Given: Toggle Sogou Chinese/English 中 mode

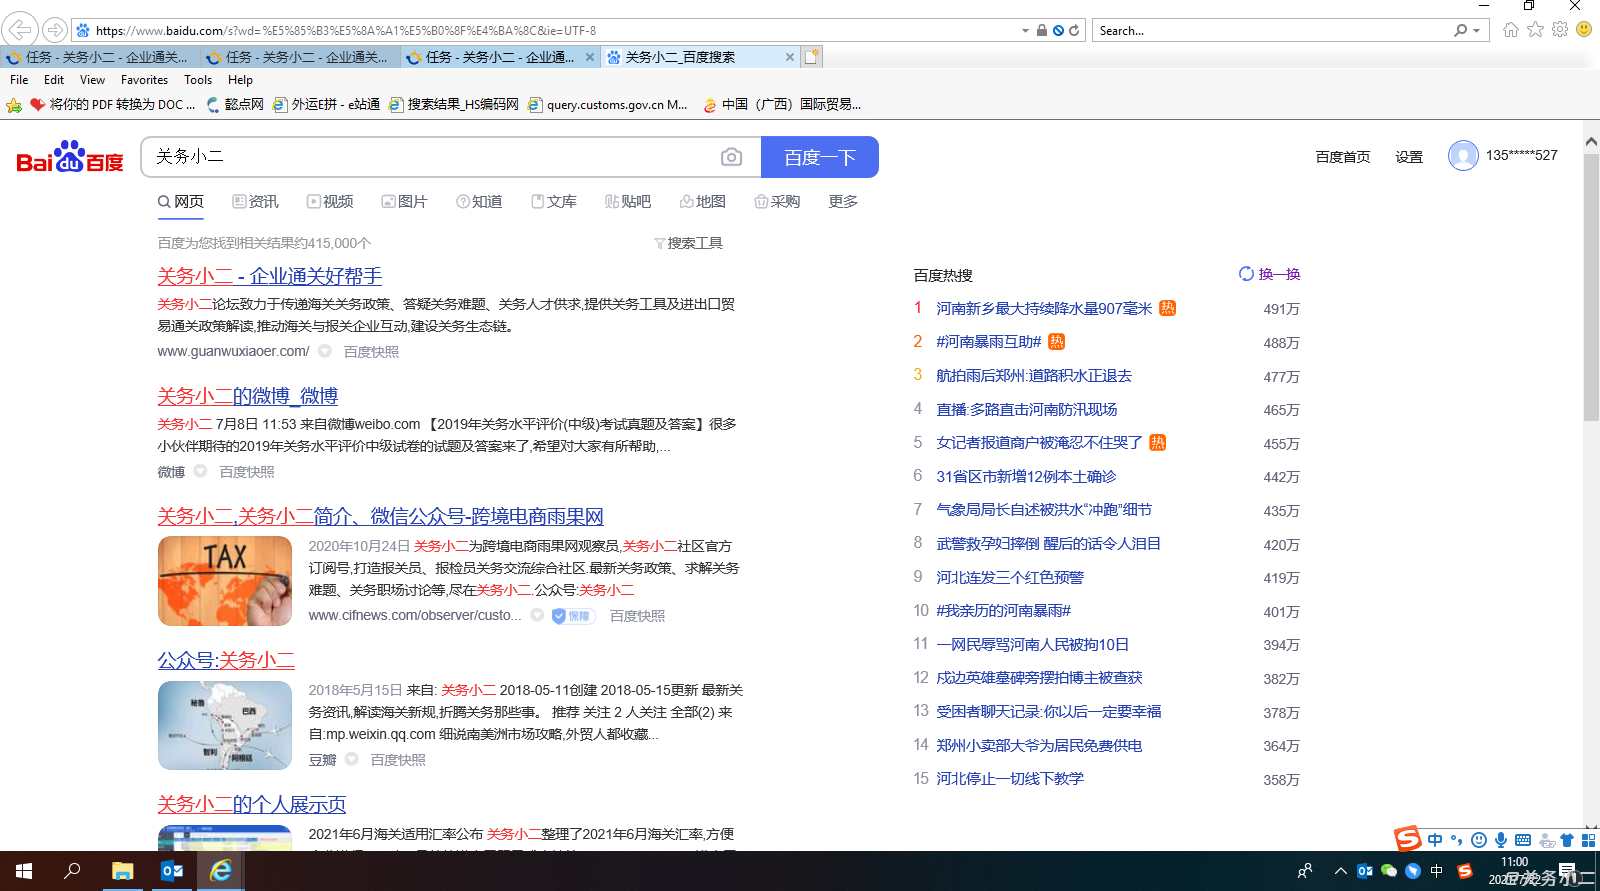Looking at the screenshot, I should tap(1435, 840).
